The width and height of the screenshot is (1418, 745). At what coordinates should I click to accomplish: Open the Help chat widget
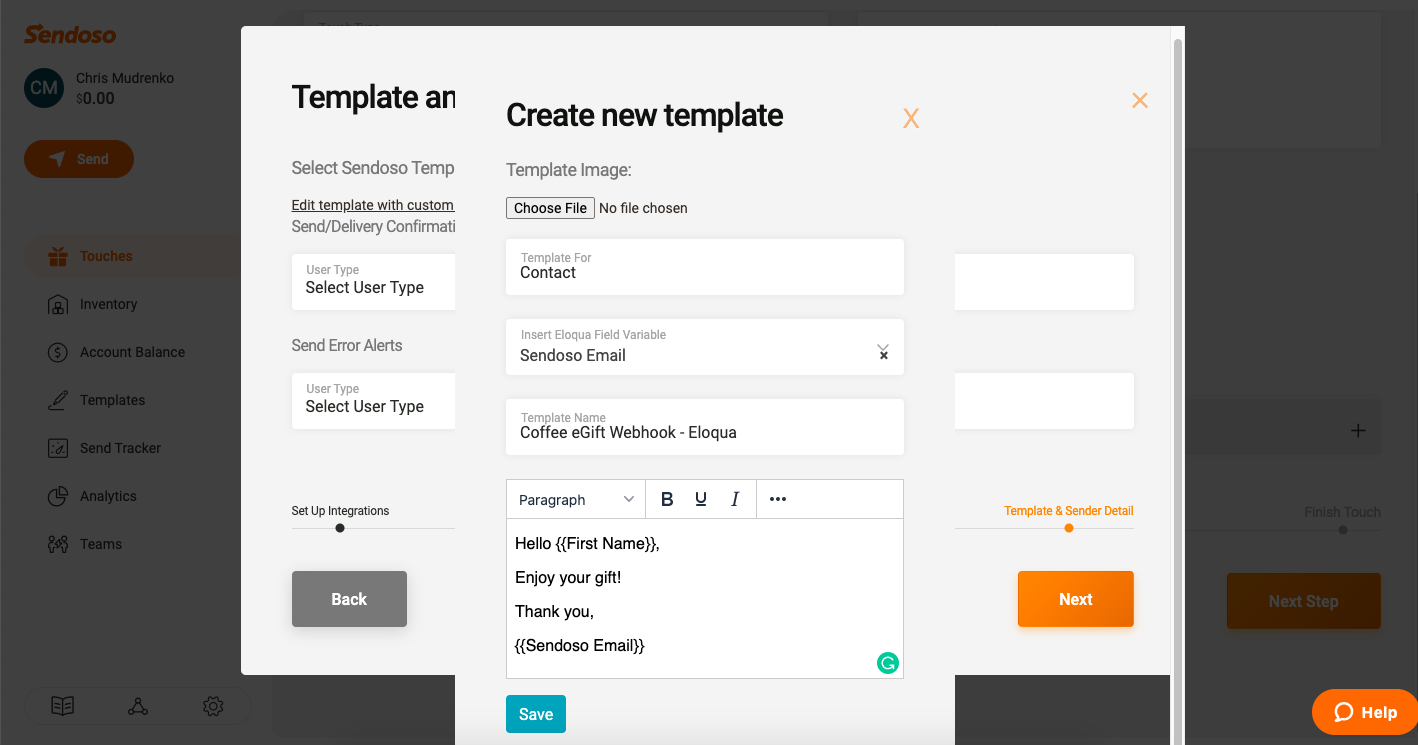click(x=1365, y=712)
